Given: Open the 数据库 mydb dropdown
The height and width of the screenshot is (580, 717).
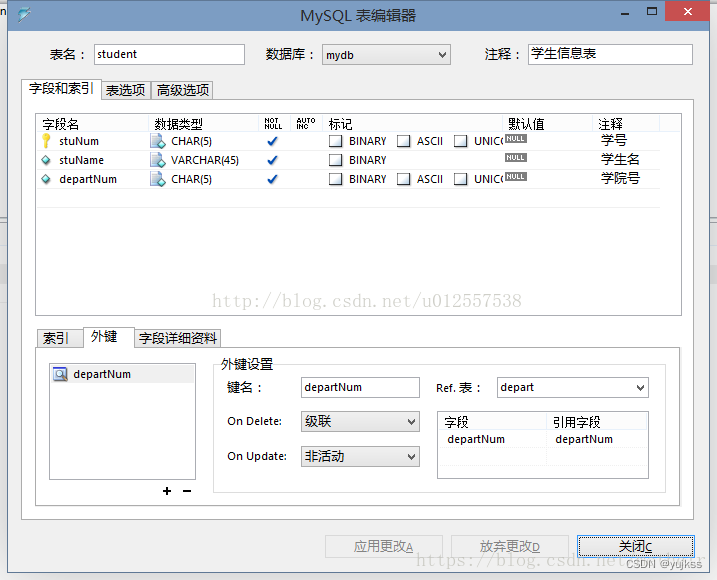Looking at the screenshot, I should coord(386,55).
